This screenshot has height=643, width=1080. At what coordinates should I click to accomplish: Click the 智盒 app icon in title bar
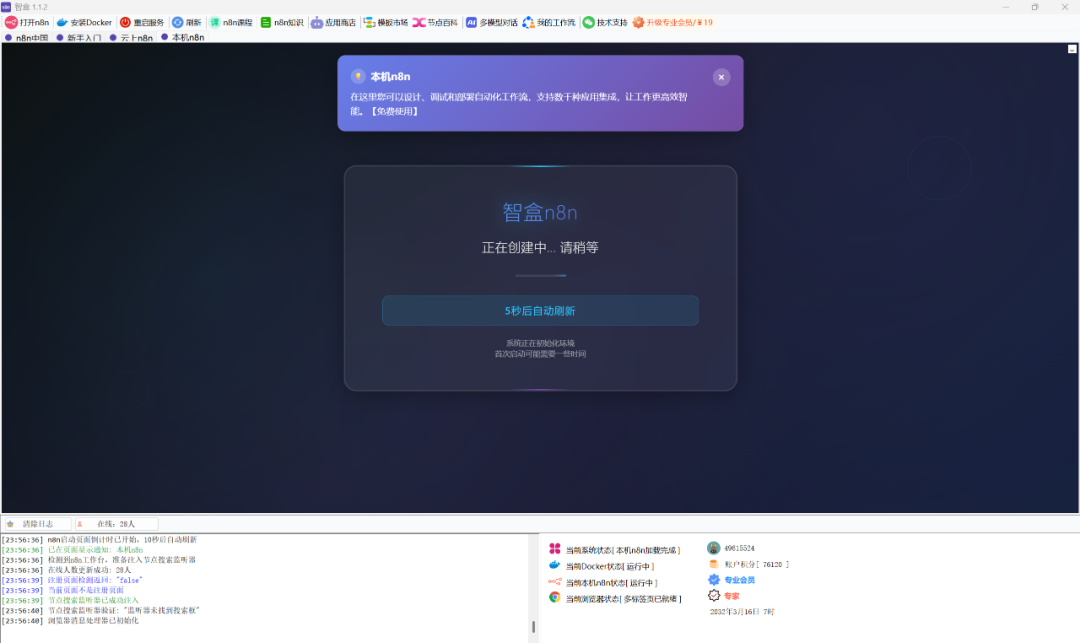pos(6,7)
